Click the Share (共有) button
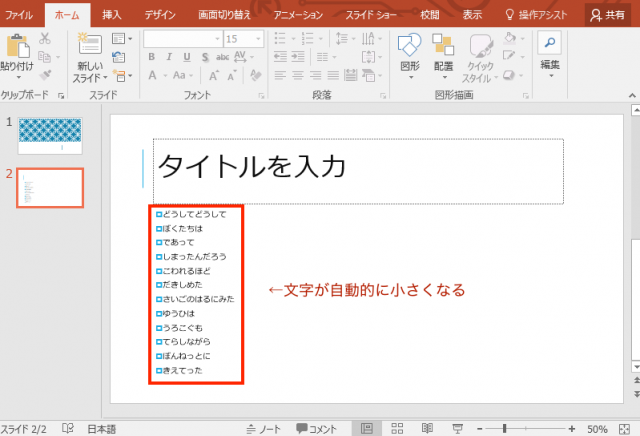640x436 pixels. click(x=609, y=15)
